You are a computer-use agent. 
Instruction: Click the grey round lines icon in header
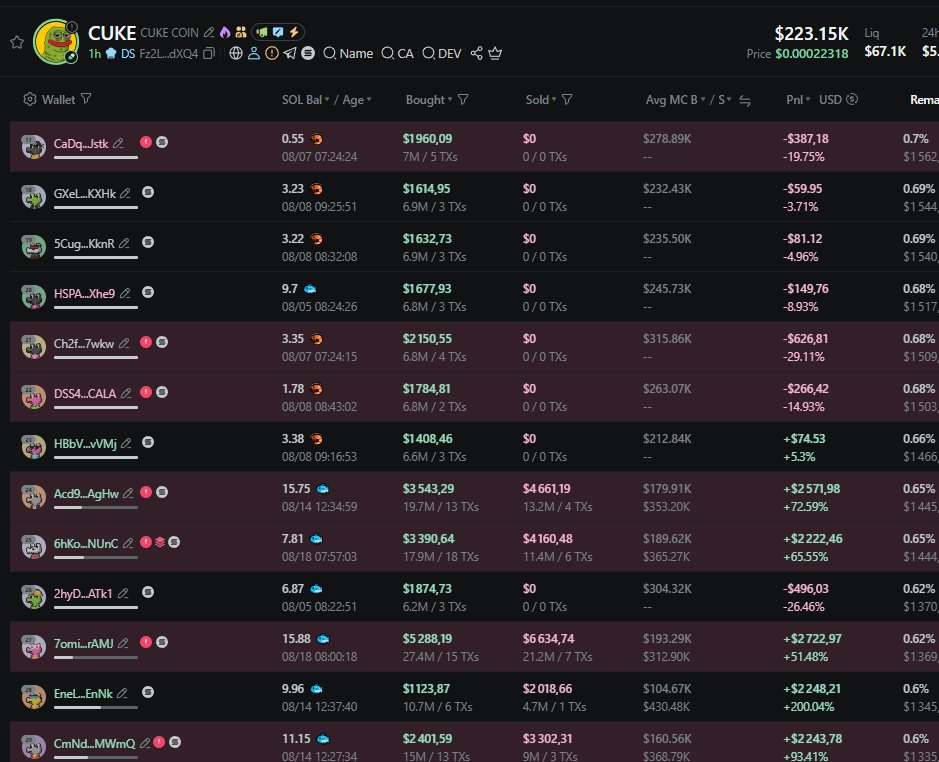(308, 53)
